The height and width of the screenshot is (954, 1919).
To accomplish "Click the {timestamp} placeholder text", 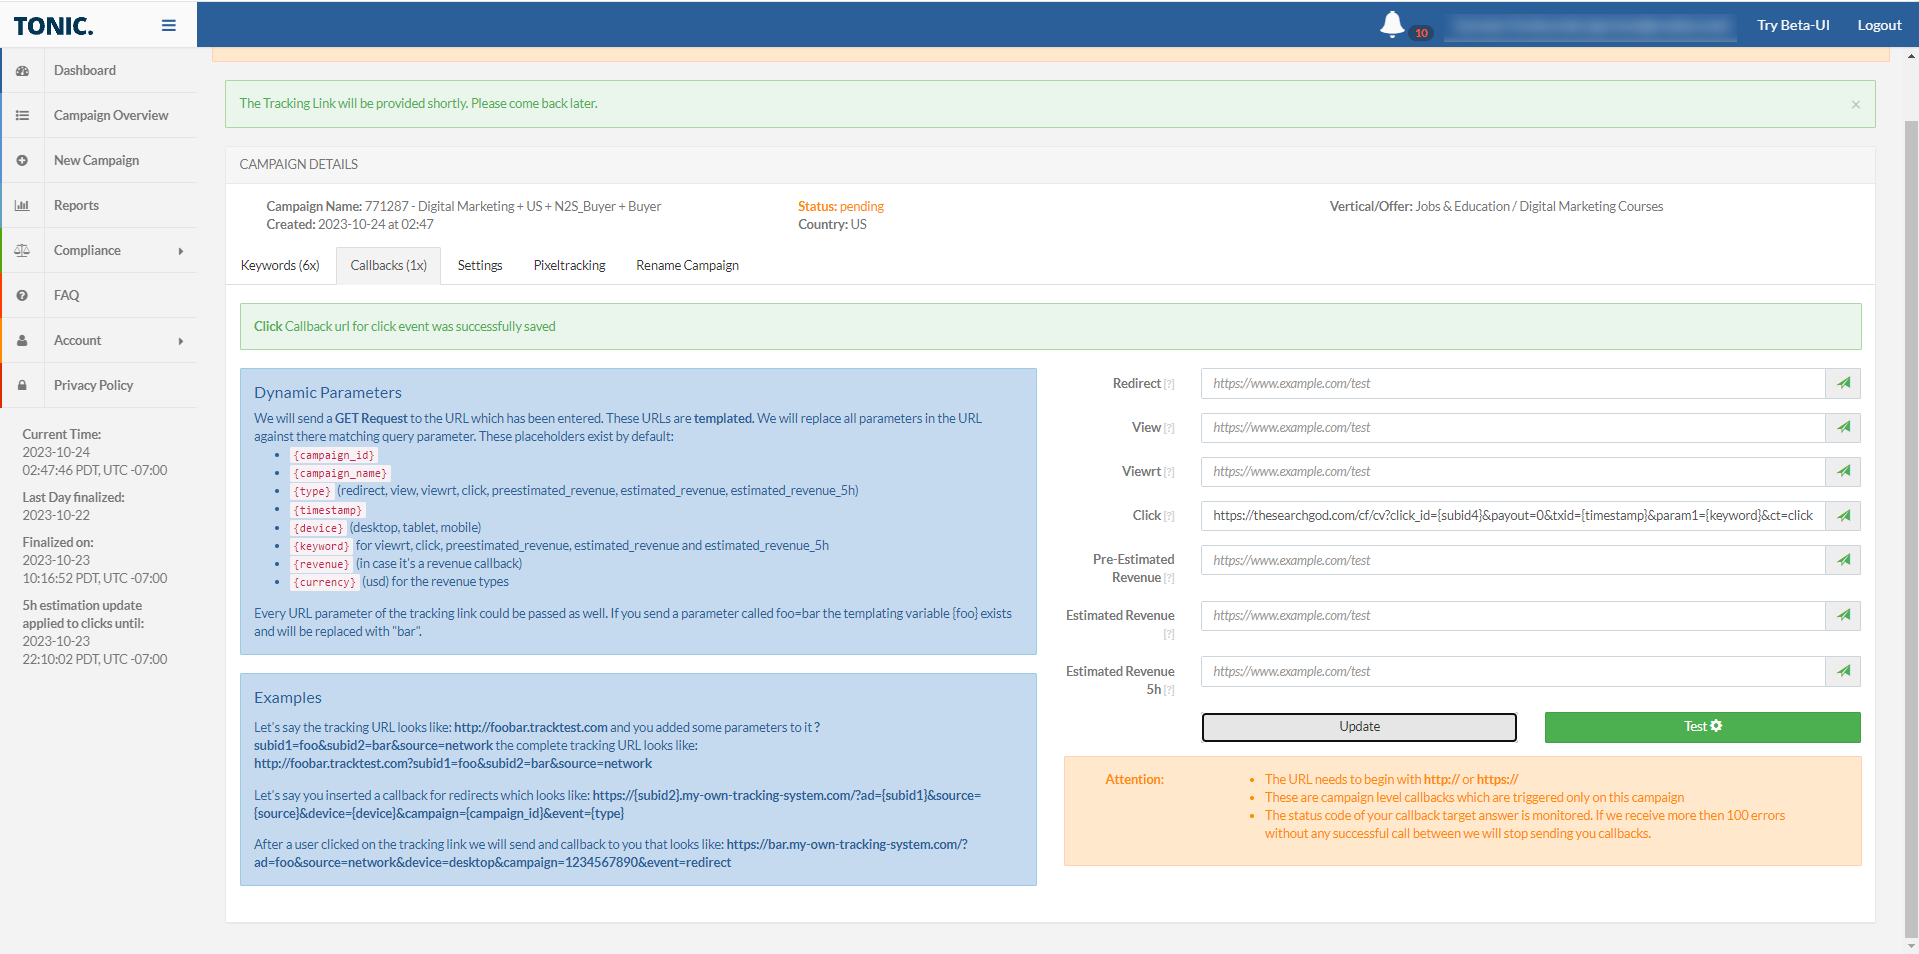I will tap(328, 510).
